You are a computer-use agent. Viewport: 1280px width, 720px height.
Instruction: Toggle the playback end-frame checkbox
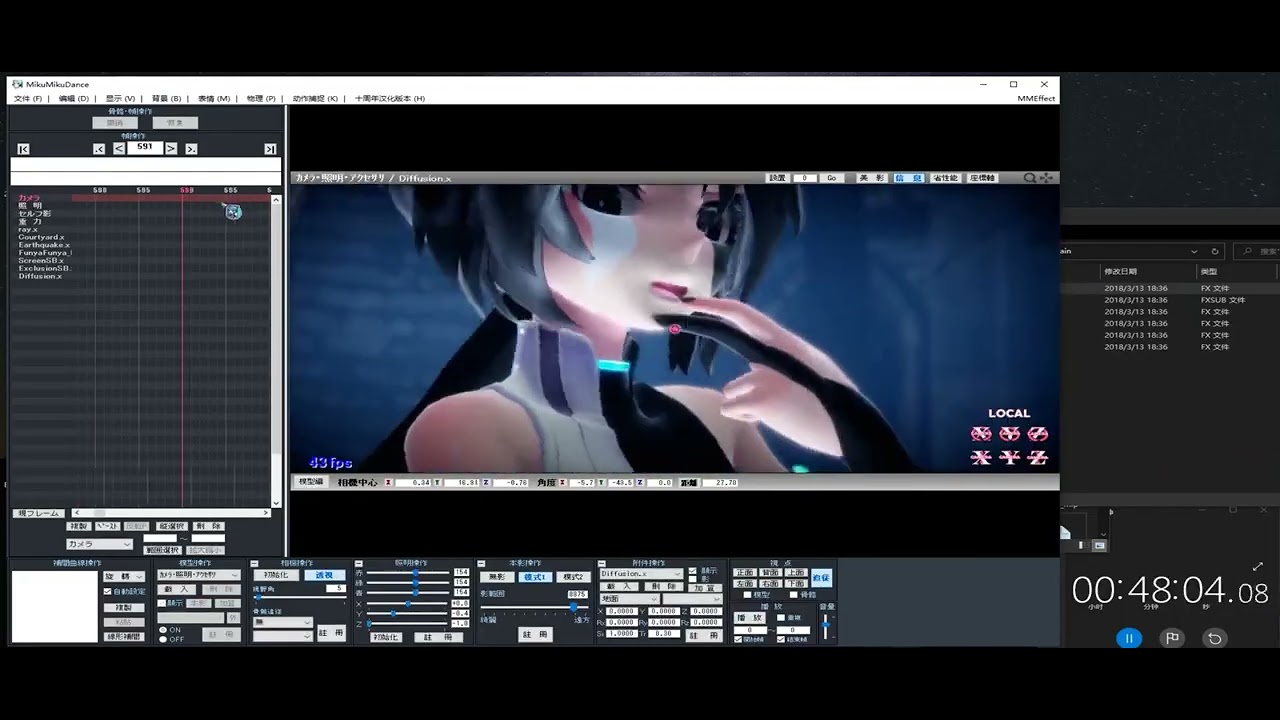(x=781, y=640)
